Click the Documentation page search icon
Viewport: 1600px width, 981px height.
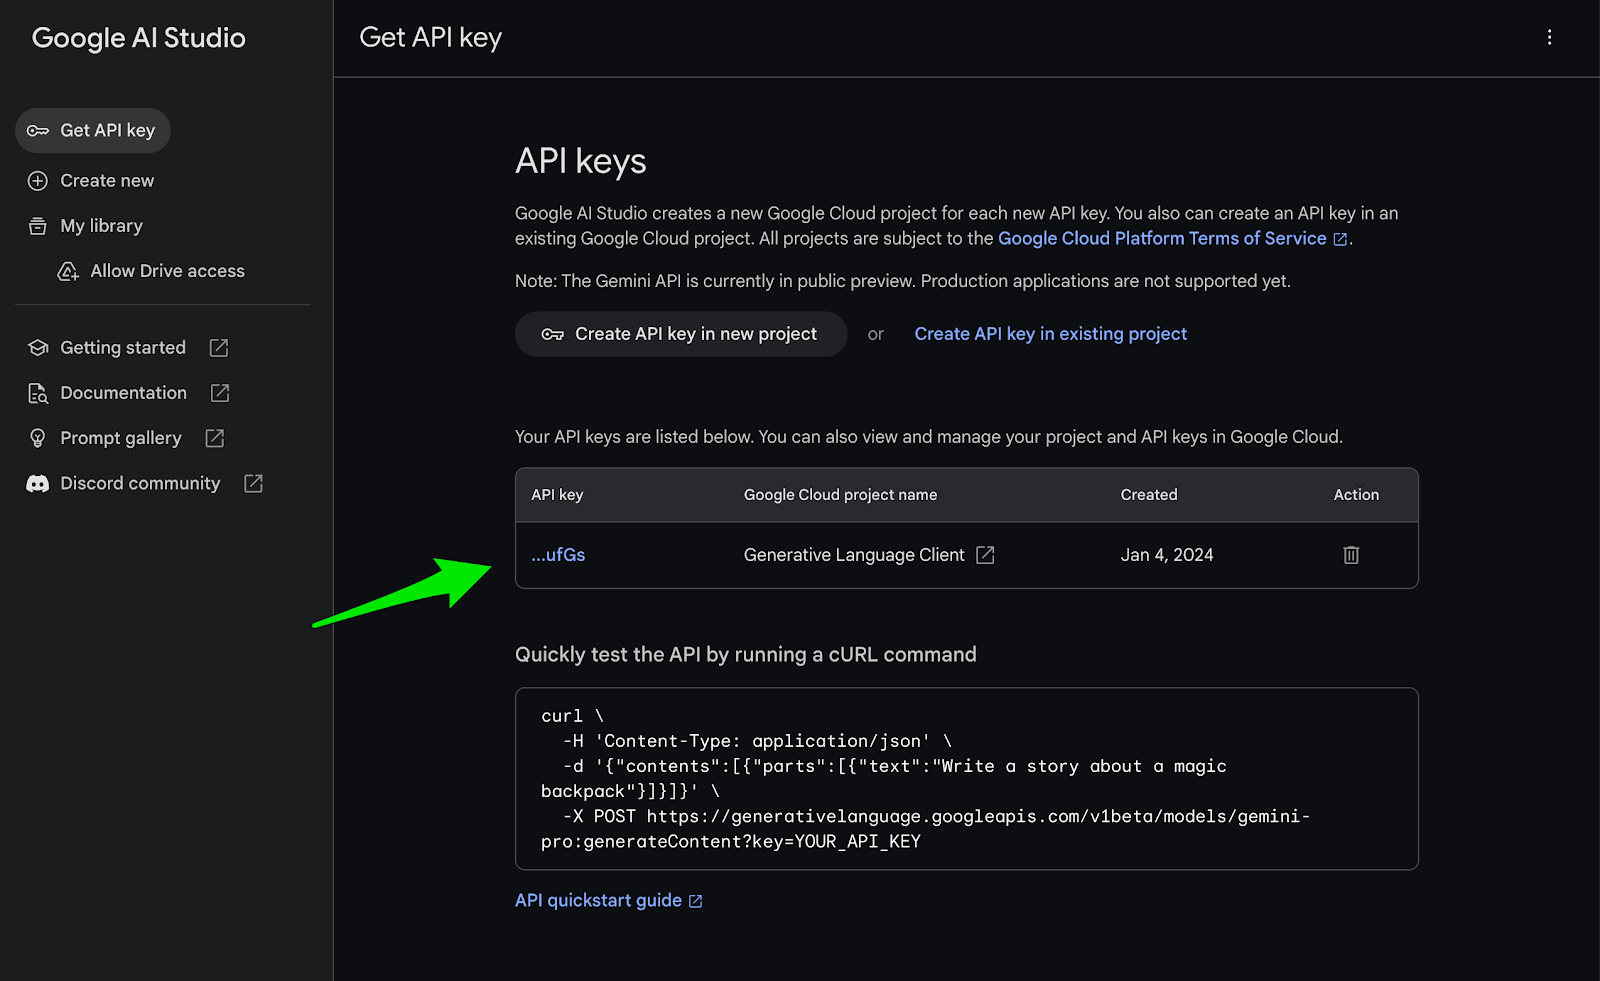click(38, 393)
